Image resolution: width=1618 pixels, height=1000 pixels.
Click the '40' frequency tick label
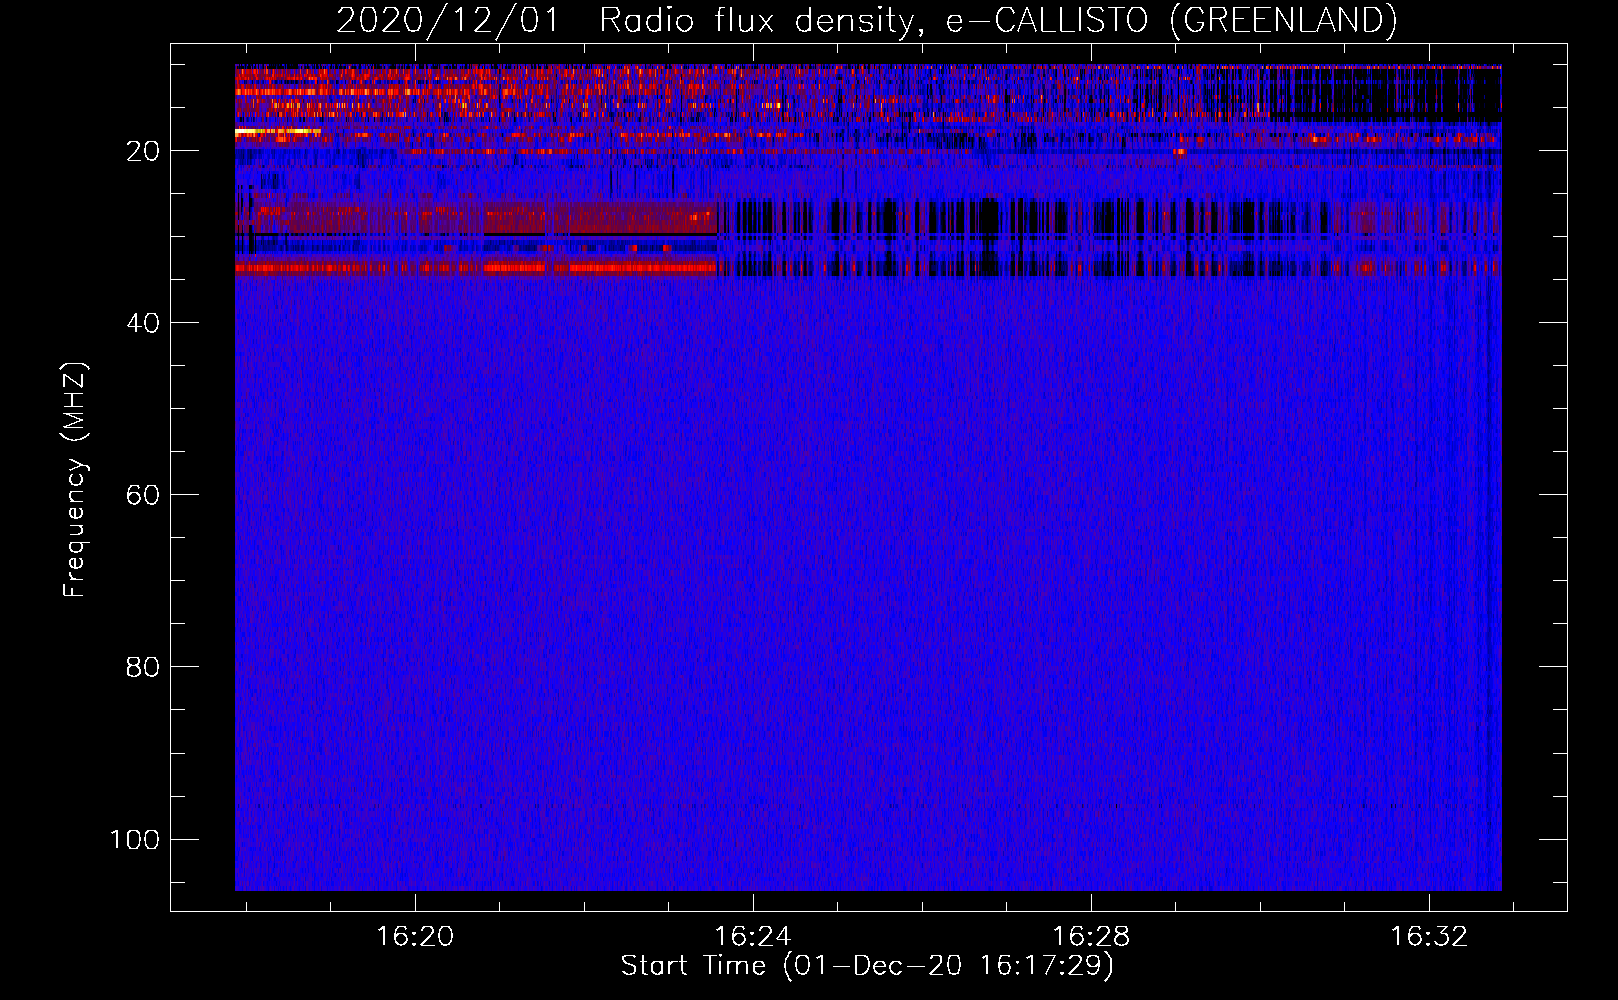[x=143, y=323]
